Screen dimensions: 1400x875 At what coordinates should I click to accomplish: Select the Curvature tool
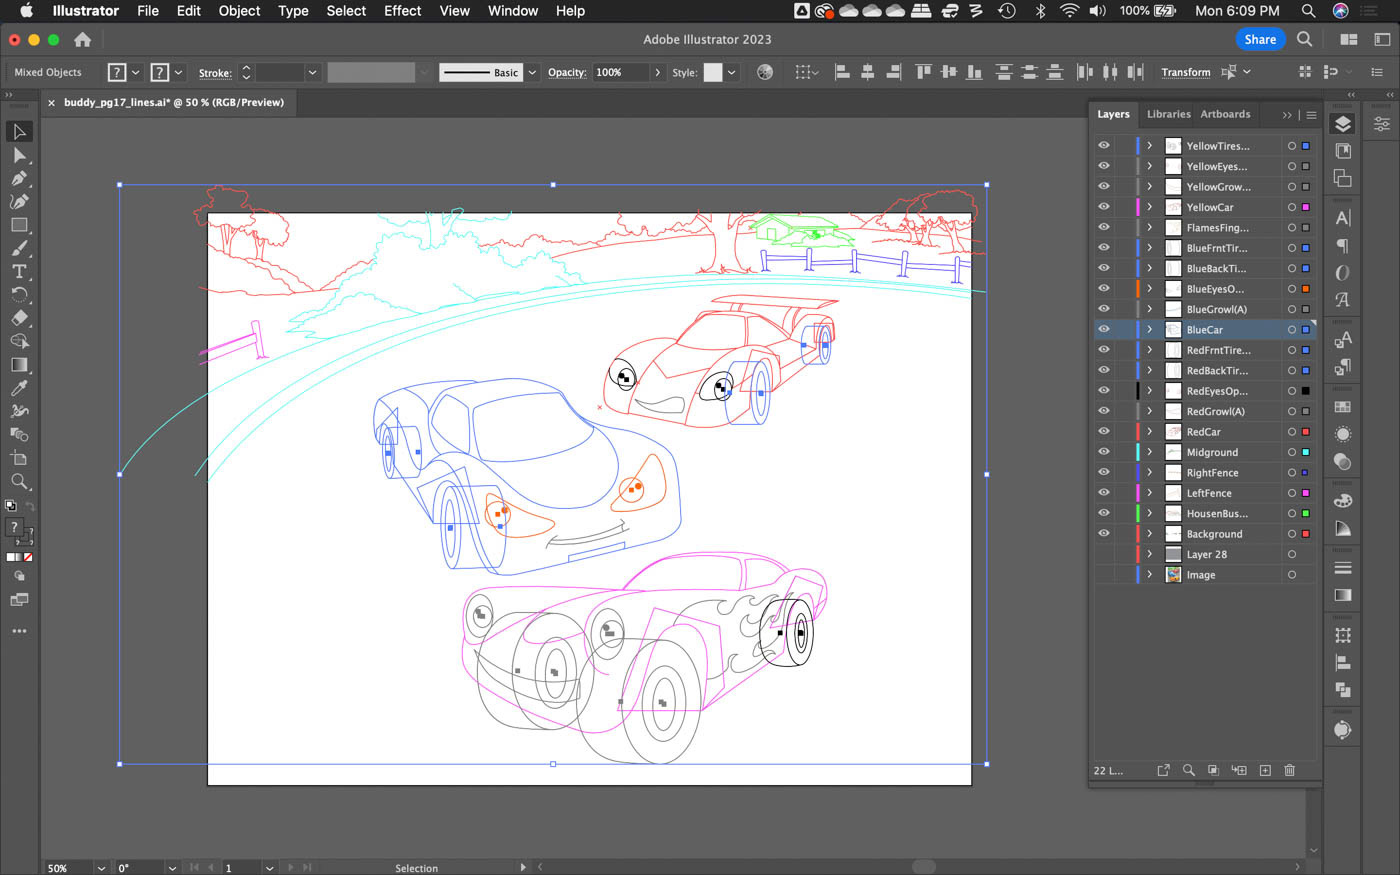click(x=19, y=201)
